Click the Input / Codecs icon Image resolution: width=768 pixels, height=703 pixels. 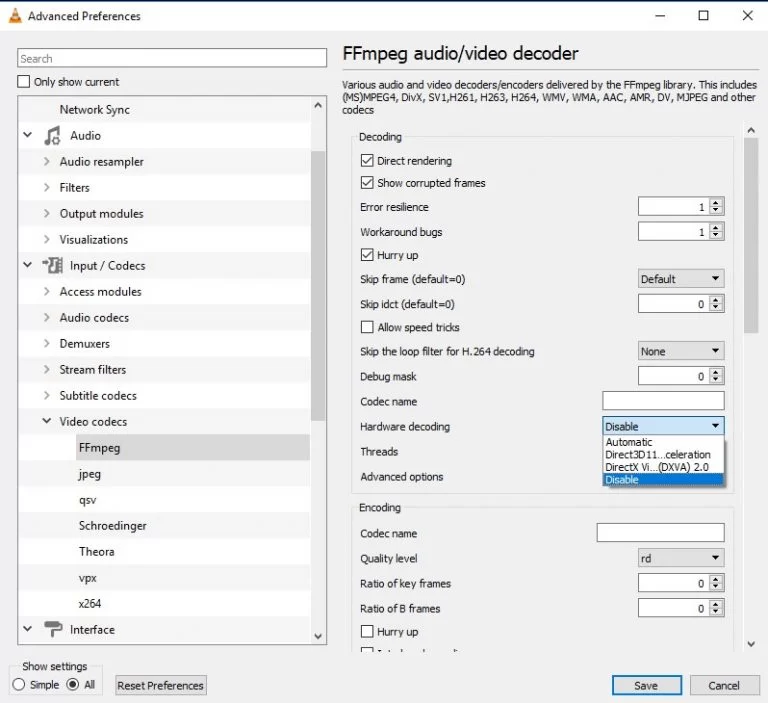[52, 266]
